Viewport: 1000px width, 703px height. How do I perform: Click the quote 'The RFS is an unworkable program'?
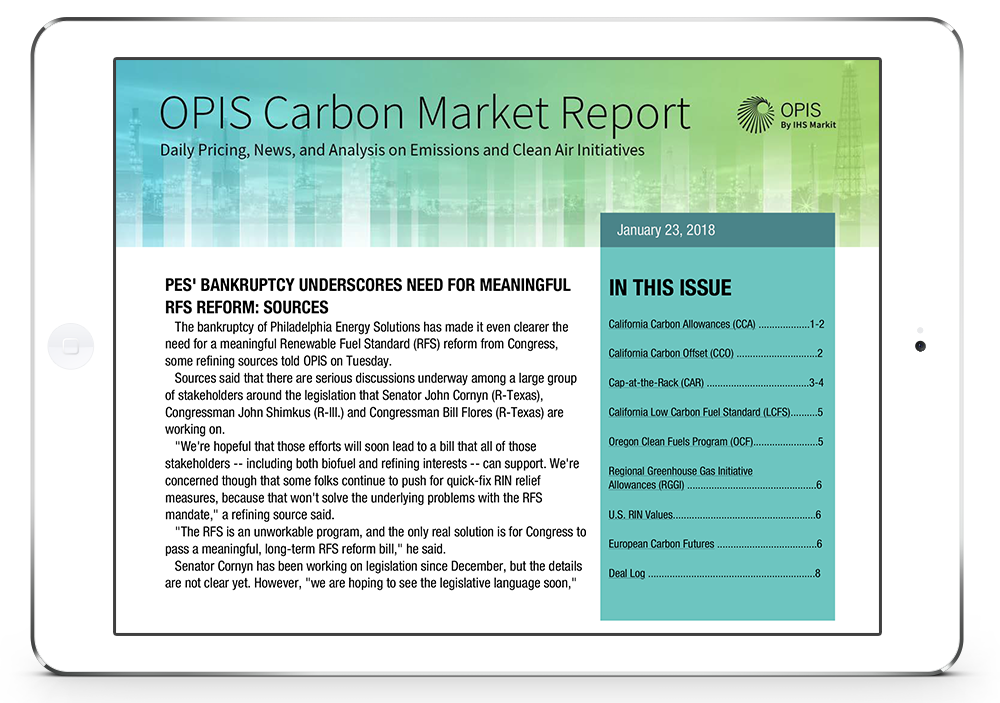[x=376, y=540]
